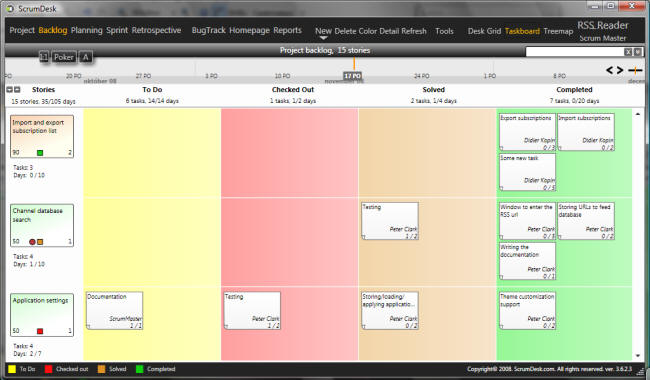Open the Color command
650x380 pixels.
click(x=368, y=31)
